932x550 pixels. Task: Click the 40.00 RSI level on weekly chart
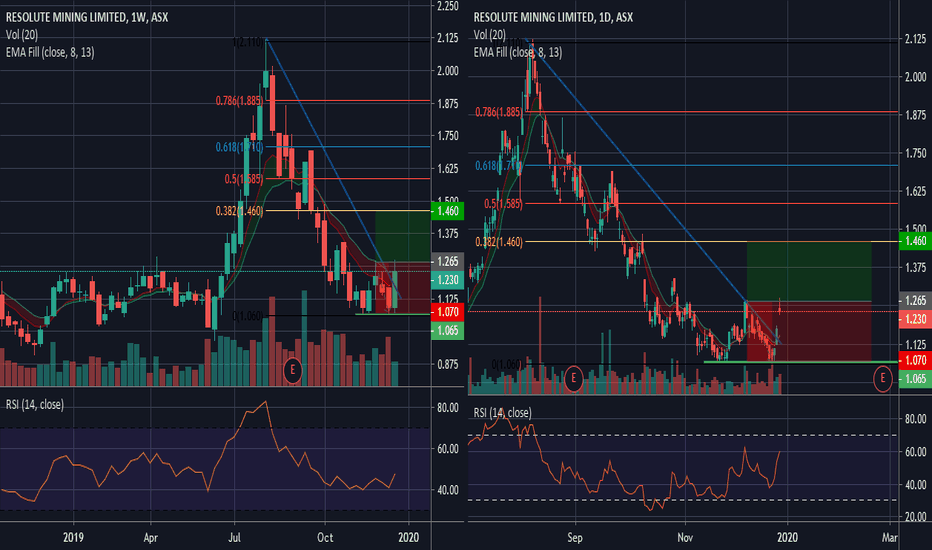point(448,490)
